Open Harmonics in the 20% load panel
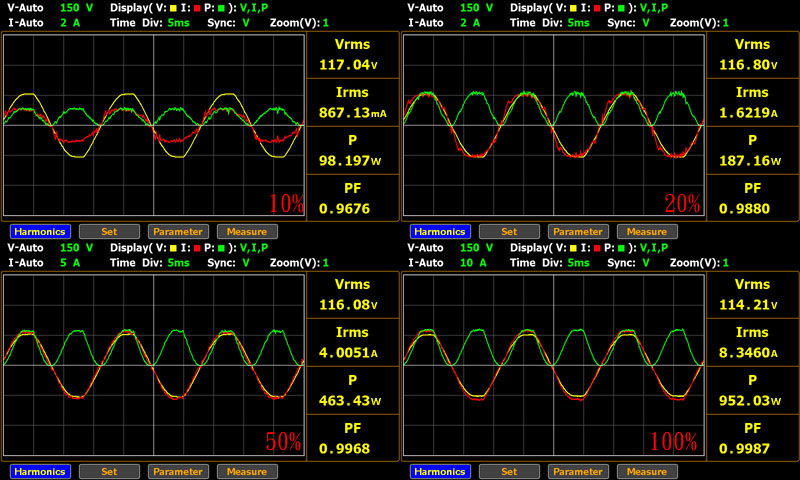The width and height of the screenshot is (800, 480). coord(440,232)
